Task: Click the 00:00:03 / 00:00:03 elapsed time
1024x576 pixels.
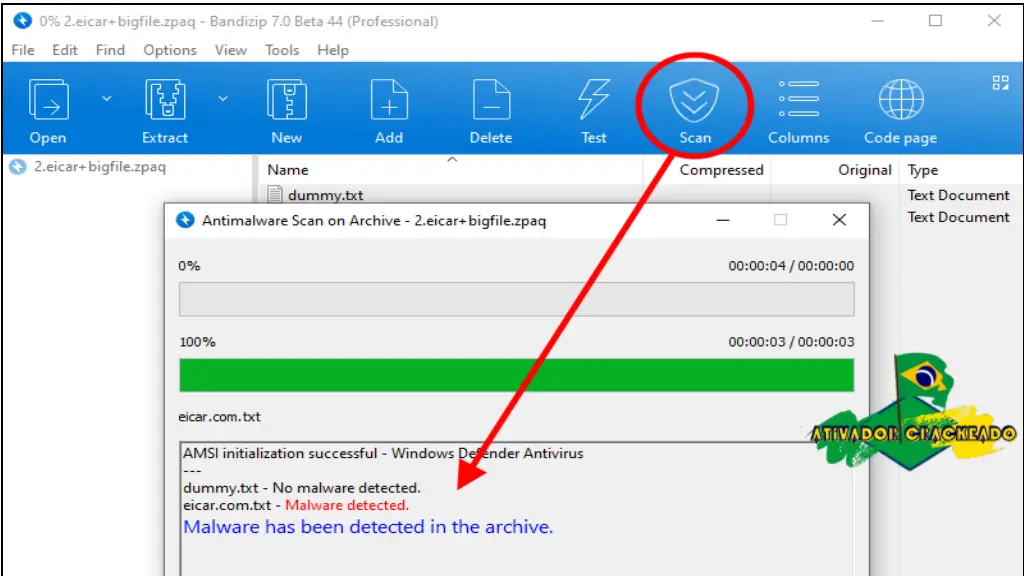Action: coord(791,342)
